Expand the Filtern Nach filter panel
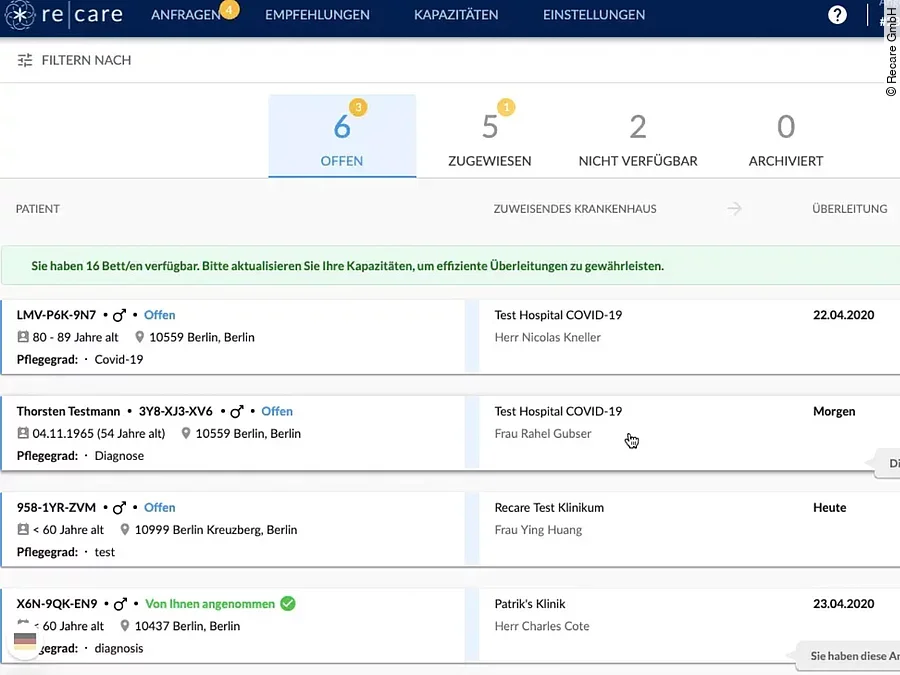The width and height of the screenshot is (900, 675). coord(86,60)
